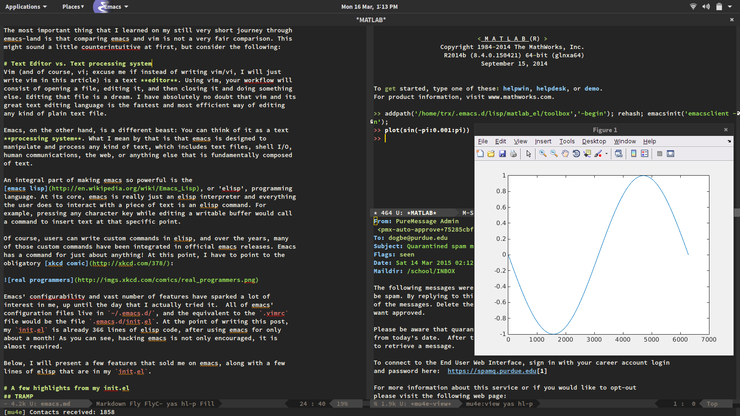This screenshot has width=740, height=416.
Task: Select the Rotate 3D tool
Action: click(576, 154)
